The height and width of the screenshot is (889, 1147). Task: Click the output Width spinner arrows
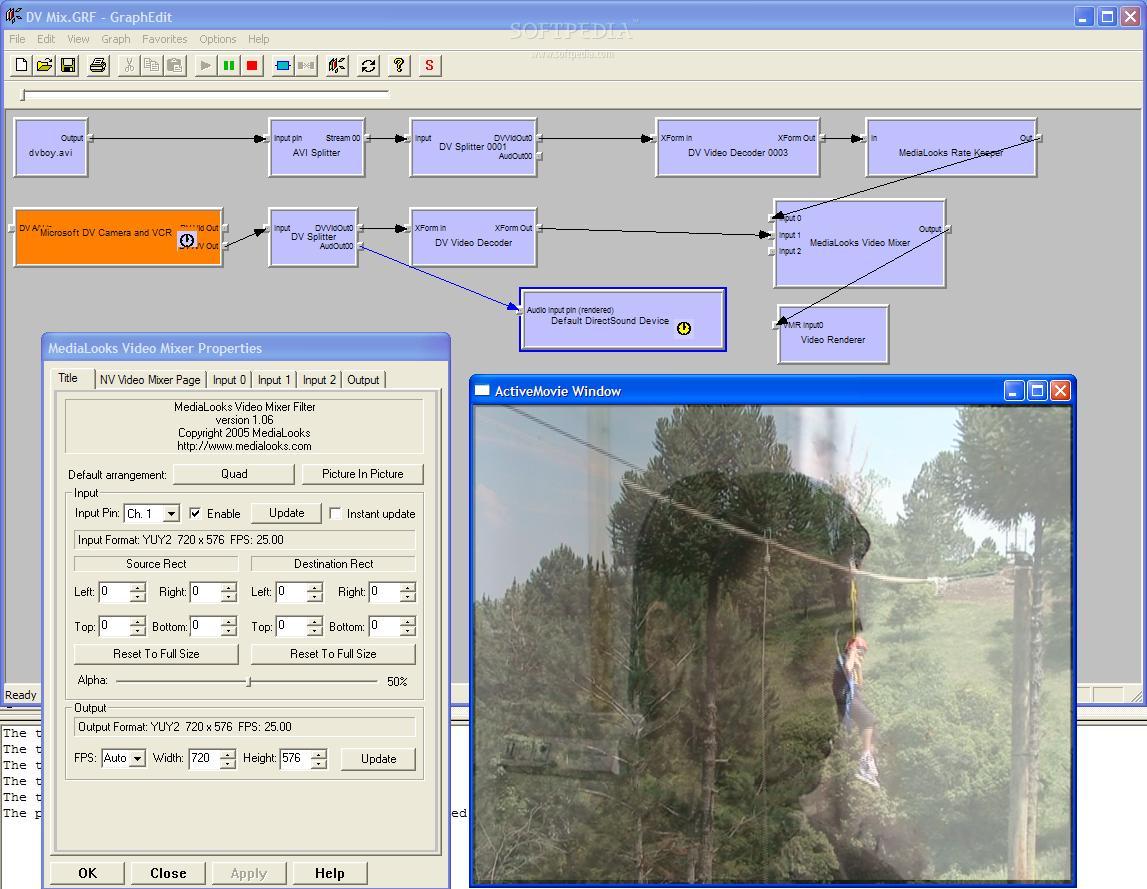(x=227, y=759)
